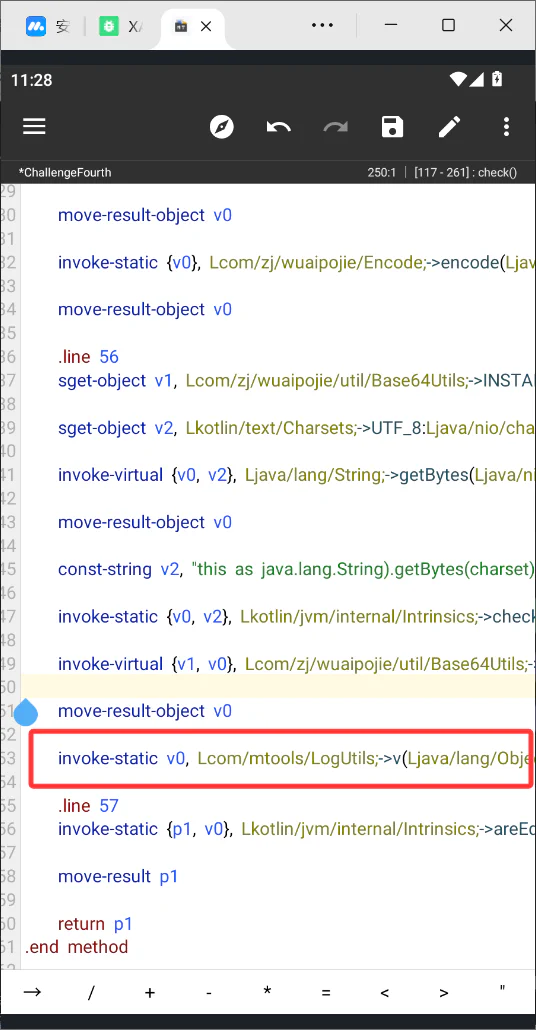
Task: Insert double quote from symbol bar
Action: point(502,988)
